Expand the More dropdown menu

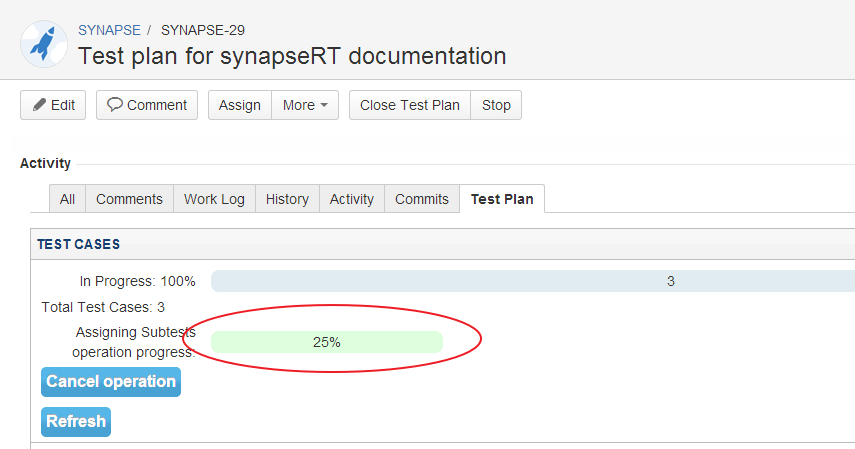pos(305,105)
